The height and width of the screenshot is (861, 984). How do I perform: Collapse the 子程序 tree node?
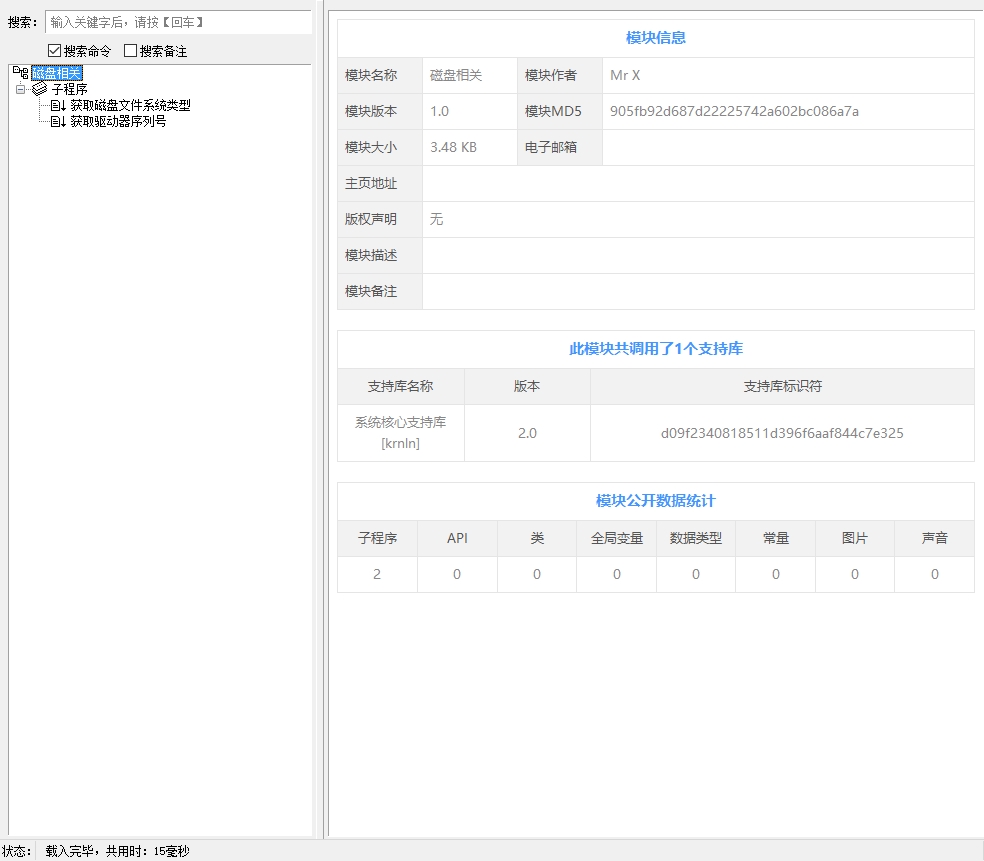20,89
